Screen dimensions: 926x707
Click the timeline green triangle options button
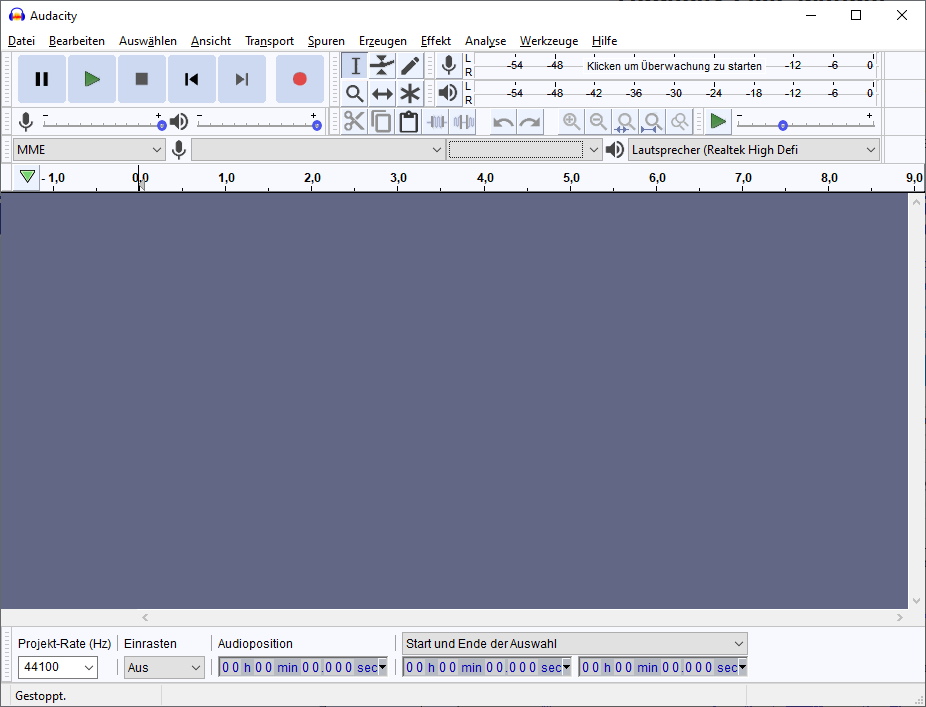[x=27, y=177]
